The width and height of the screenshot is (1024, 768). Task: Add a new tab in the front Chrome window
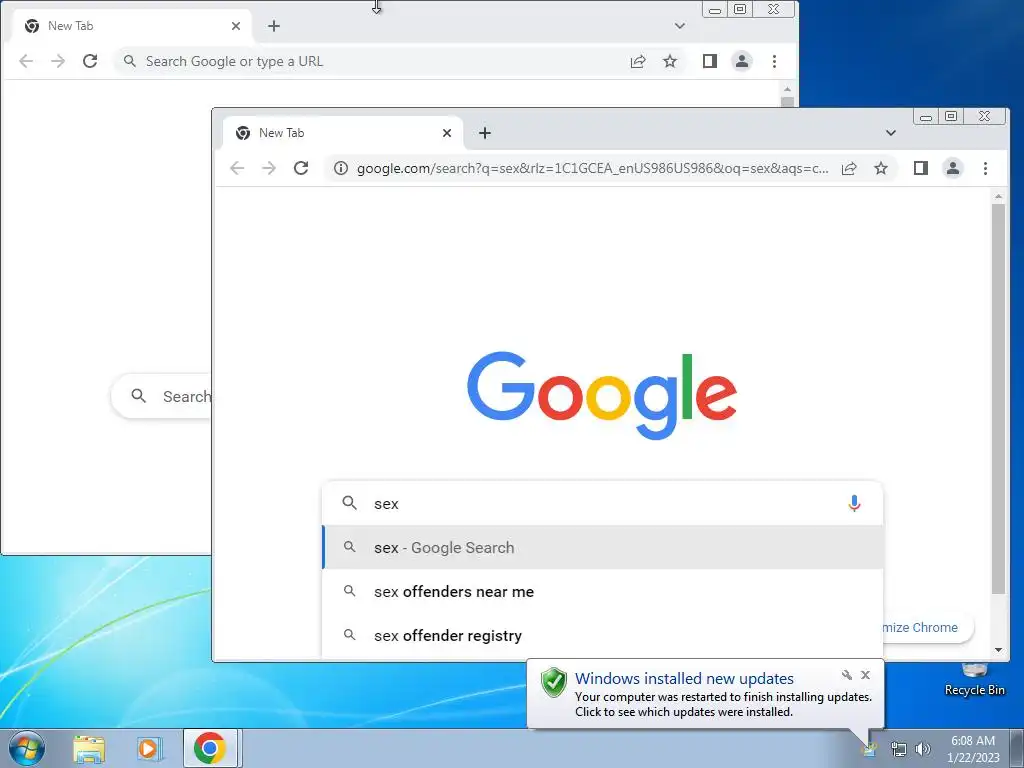(485, 133)
